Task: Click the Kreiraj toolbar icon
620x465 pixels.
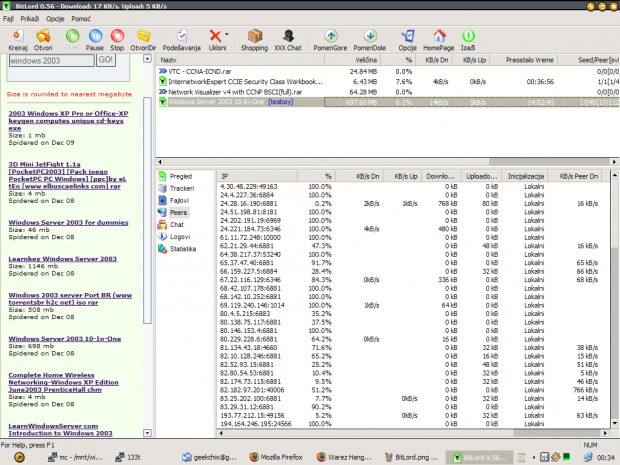Action: pos(17,40)
